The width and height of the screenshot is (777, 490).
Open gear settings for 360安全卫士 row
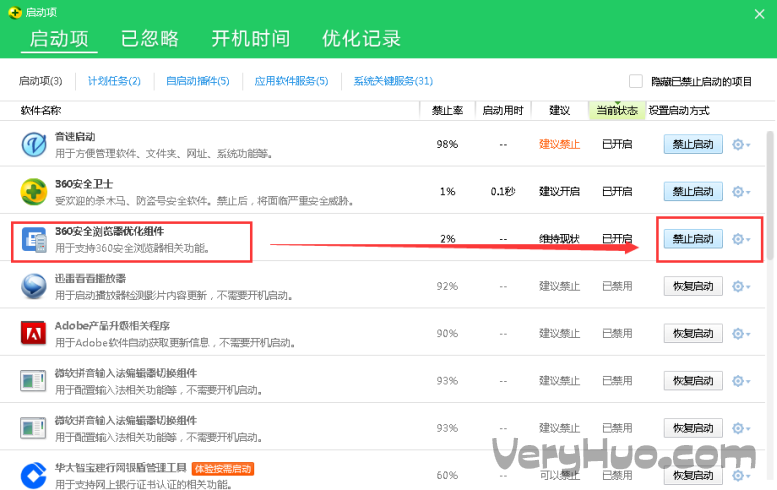point(741,192)
